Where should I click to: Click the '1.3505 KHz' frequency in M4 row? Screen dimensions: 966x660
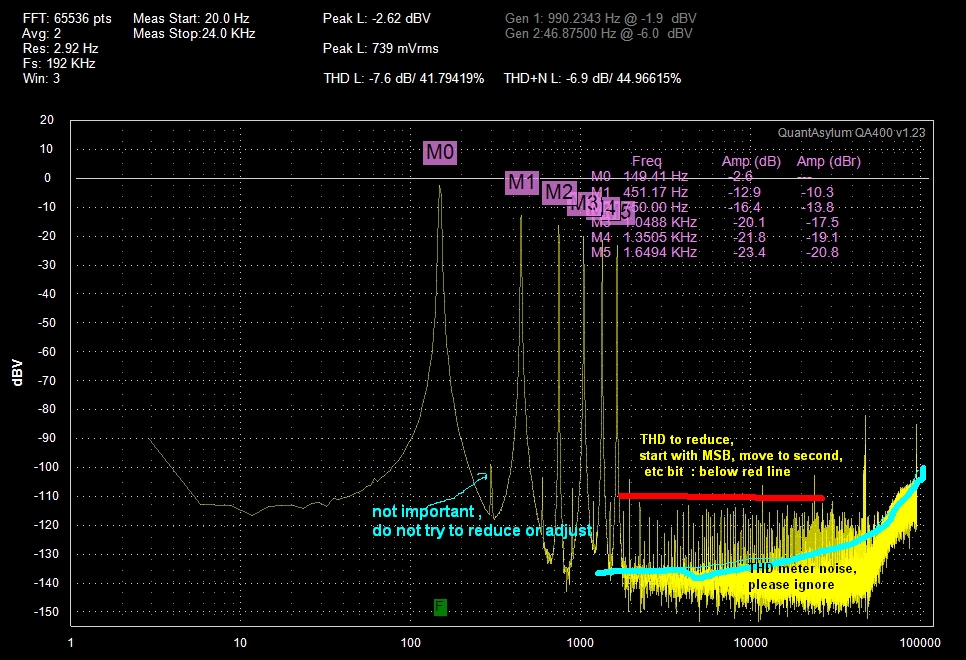[x=660, y=237]
